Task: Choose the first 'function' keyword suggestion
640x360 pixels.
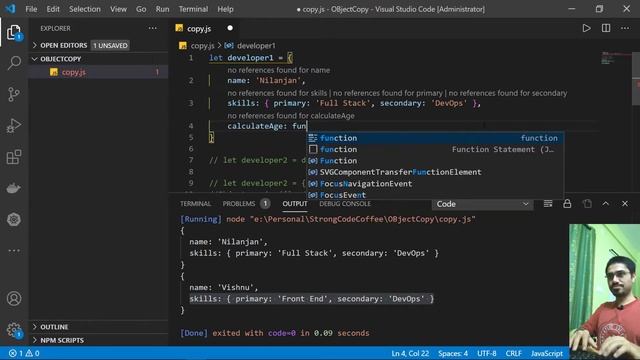Action: (435, 138)
